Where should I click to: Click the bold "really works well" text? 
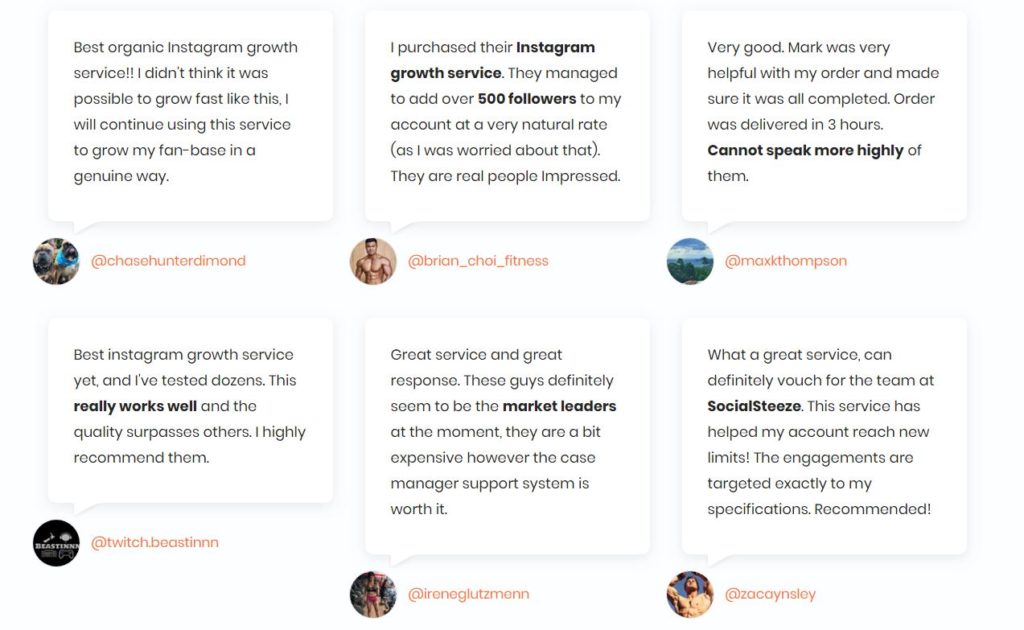pos(135,406)
